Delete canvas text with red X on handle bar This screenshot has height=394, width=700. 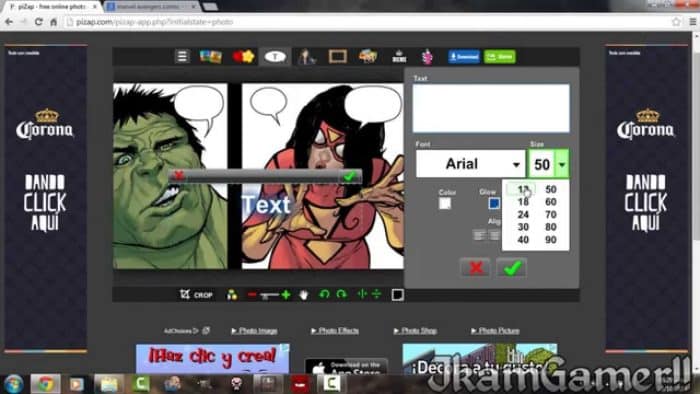coord(179,175)
